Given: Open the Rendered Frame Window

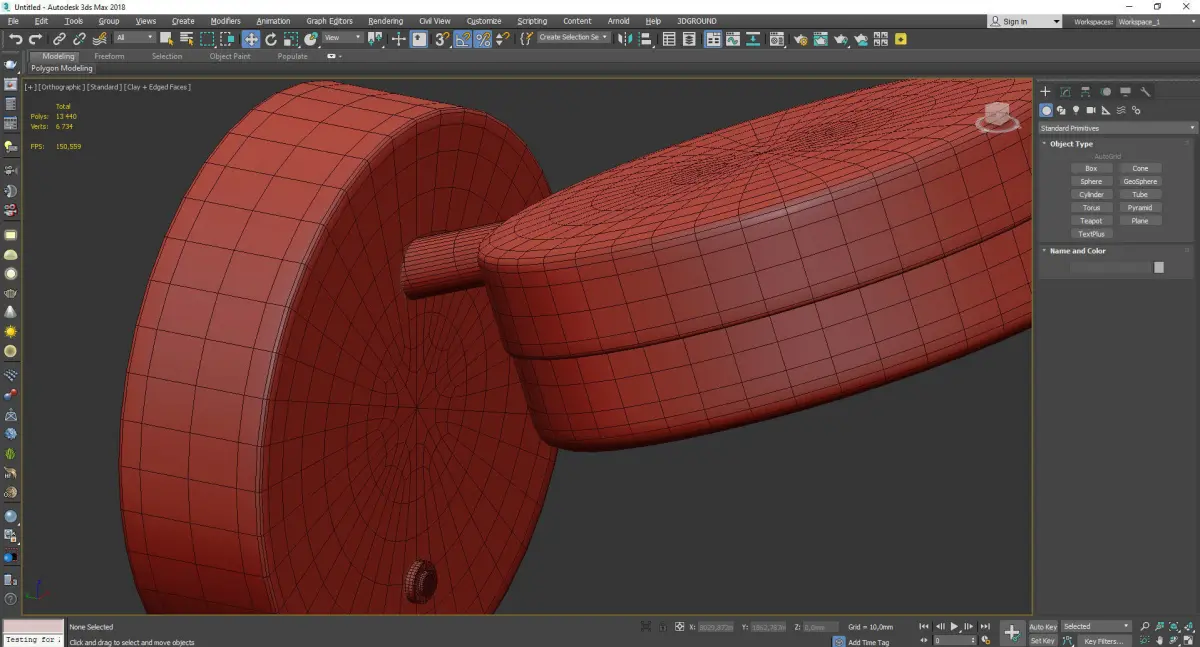Looking at the screenshot, I should tap(820, 39).
